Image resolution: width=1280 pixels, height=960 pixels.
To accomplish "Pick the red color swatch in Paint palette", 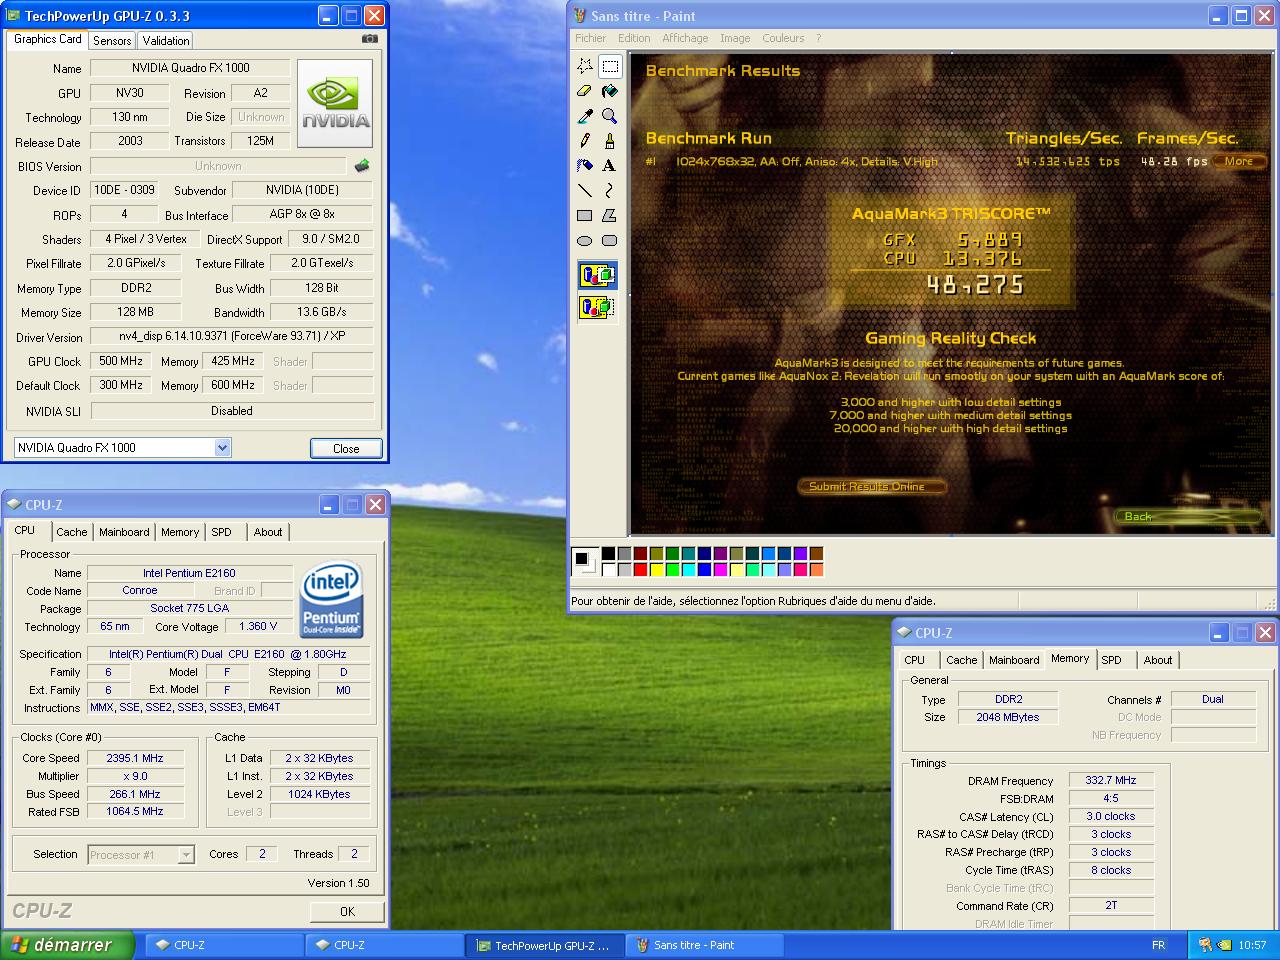I will click(640, 570).
